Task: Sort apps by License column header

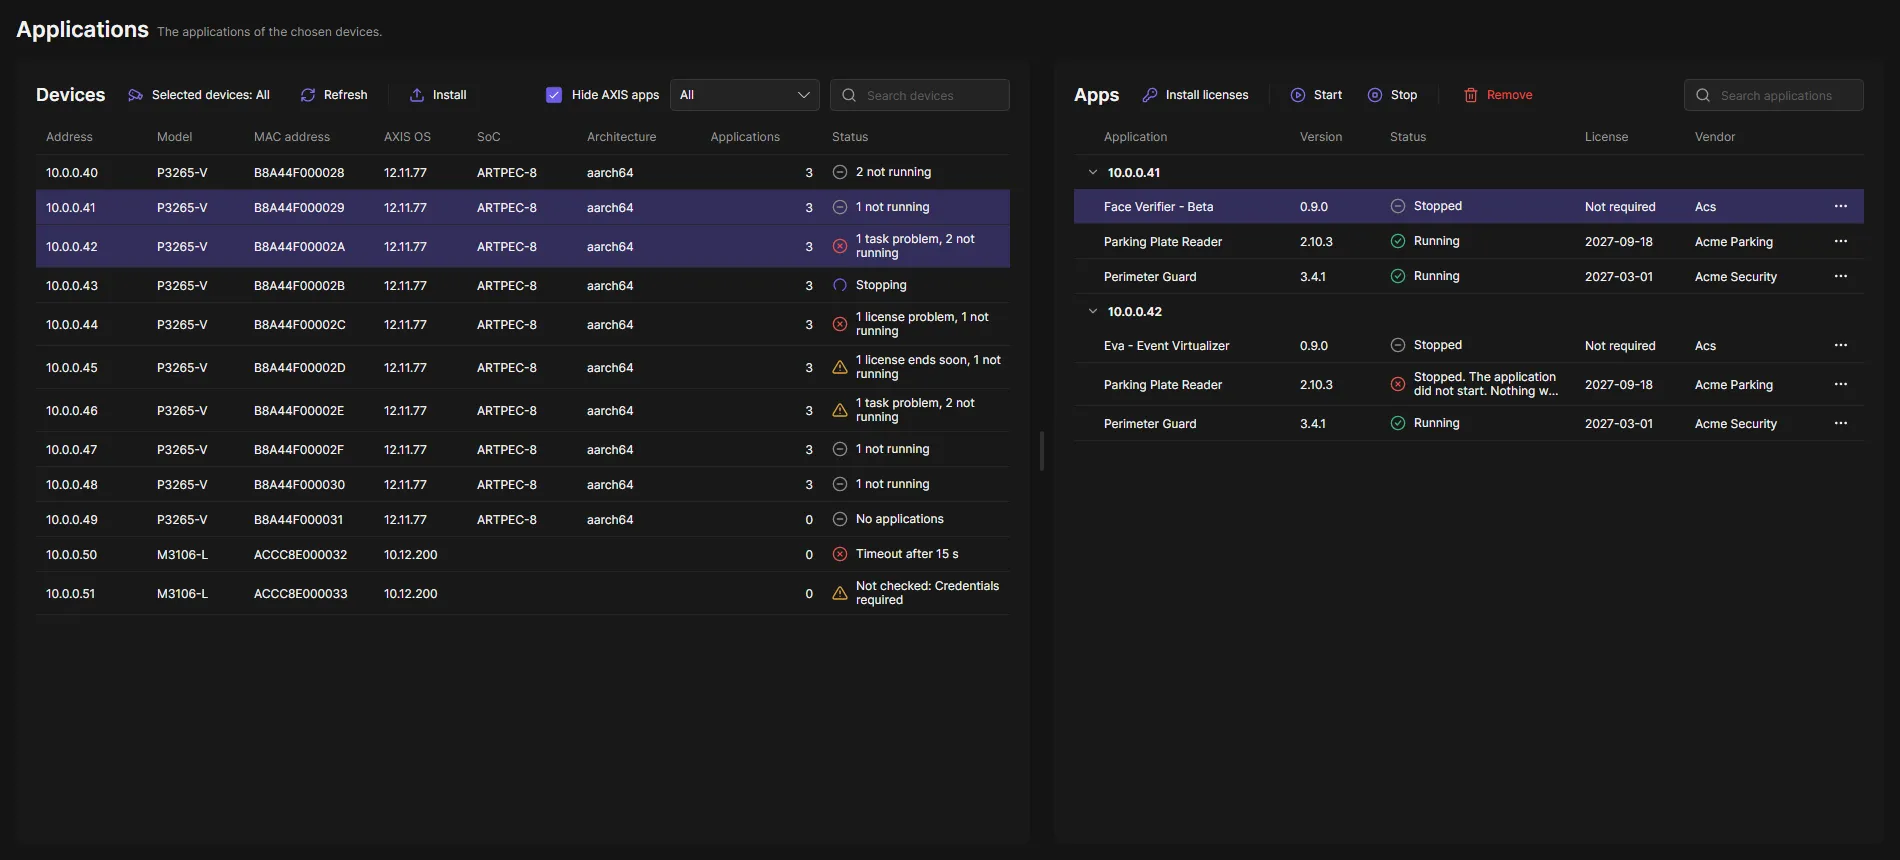Action: point(1606,137)
